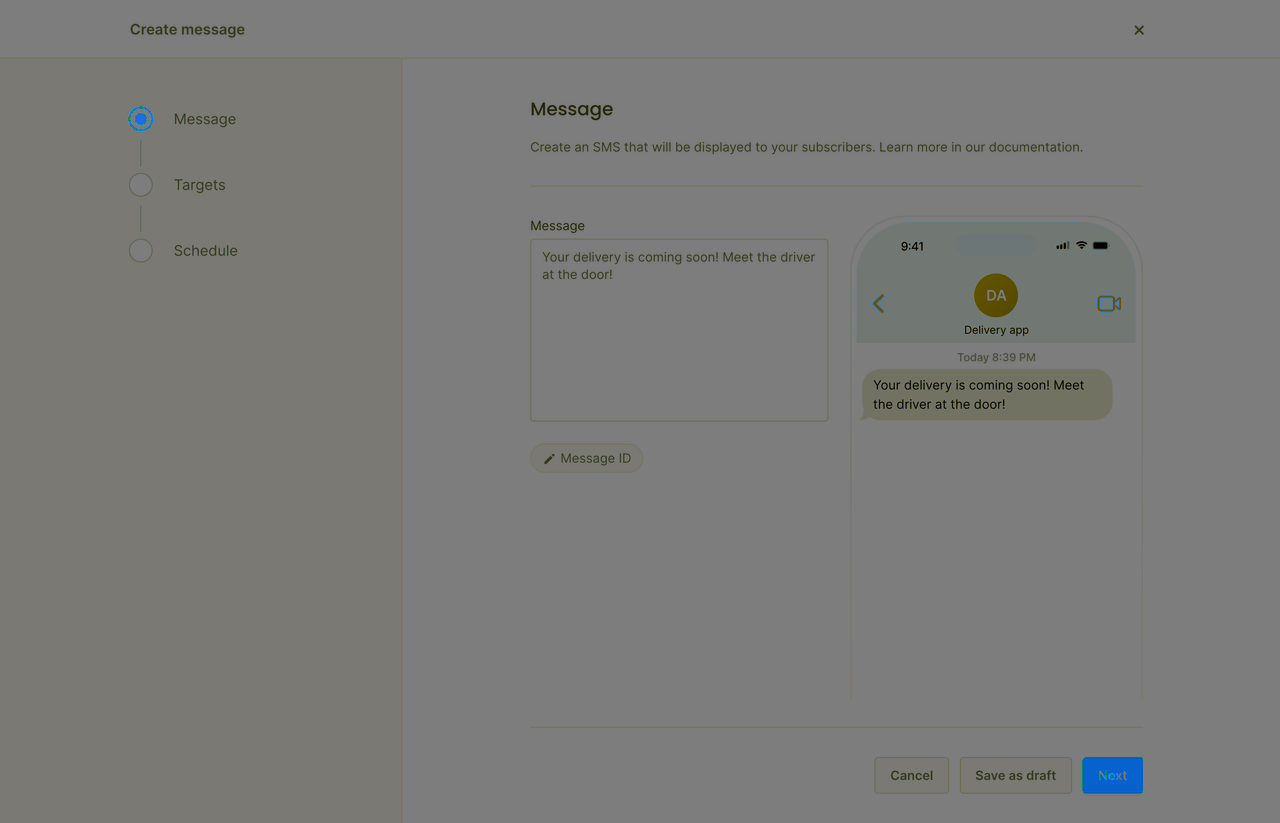Click the close X of the Create message dialog
1280x823 pixels.
1138,29
